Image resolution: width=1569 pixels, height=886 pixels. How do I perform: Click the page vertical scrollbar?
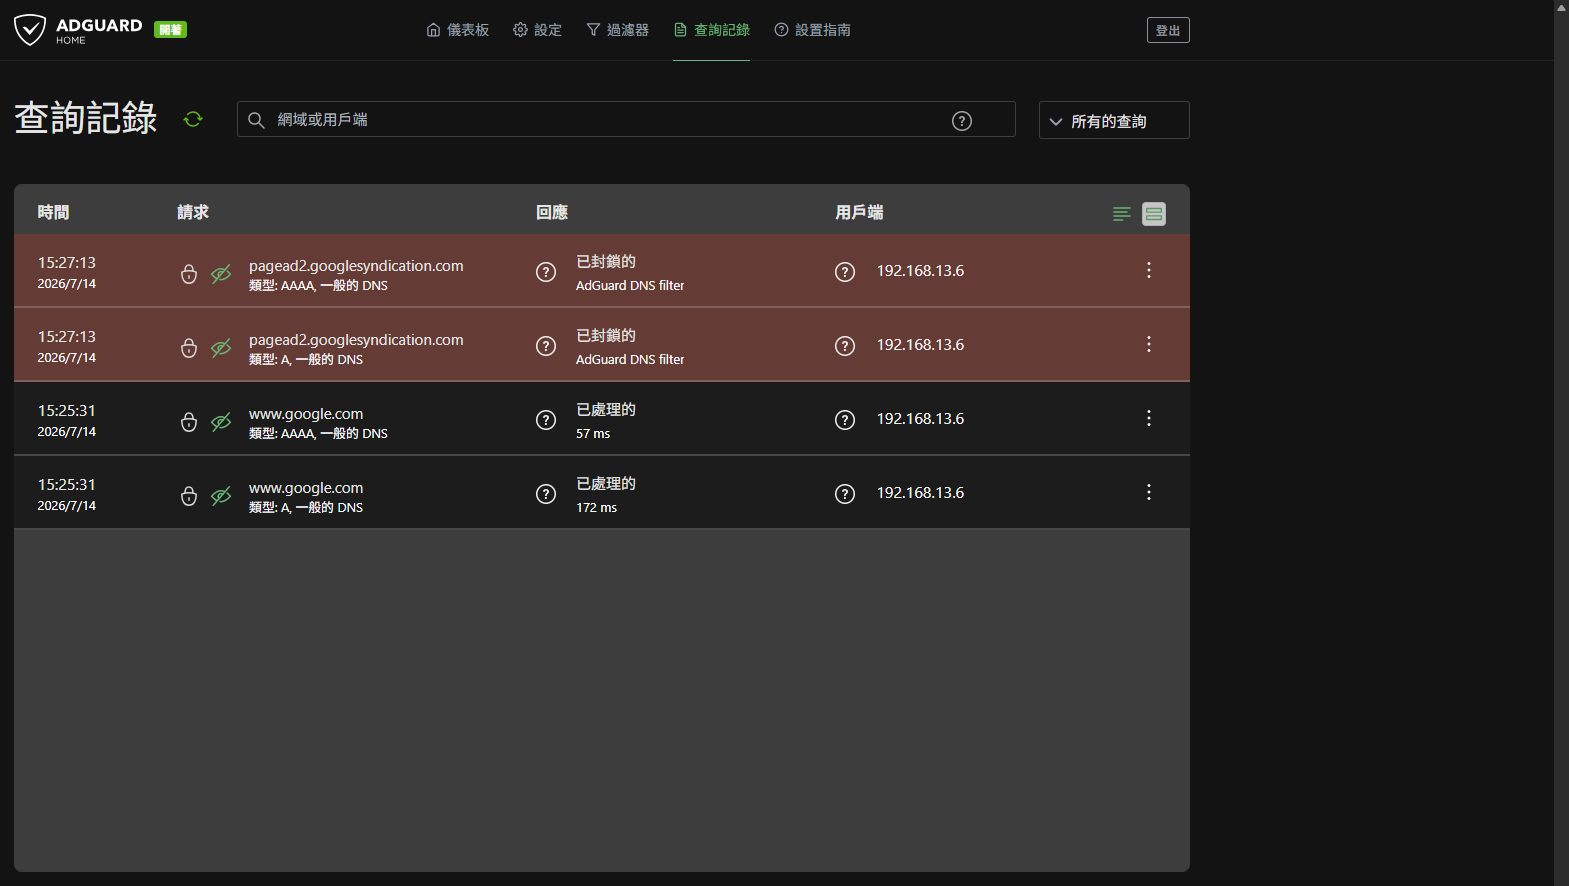tap(1561, 443)
